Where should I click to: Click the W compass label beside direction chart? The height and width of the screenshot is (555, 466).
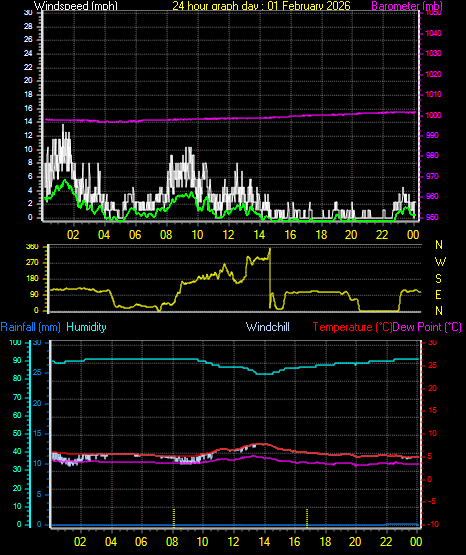pos(440,262)
